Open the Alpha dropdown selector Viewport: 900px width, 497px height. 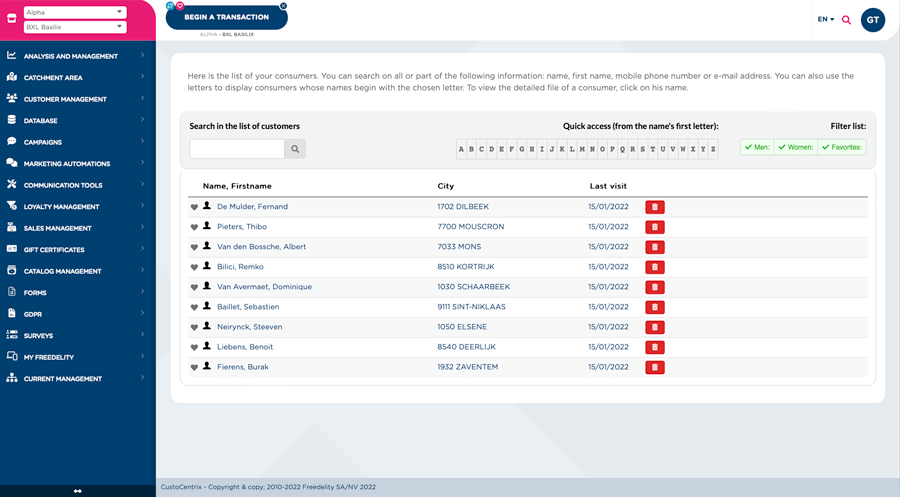coord(75,12)
